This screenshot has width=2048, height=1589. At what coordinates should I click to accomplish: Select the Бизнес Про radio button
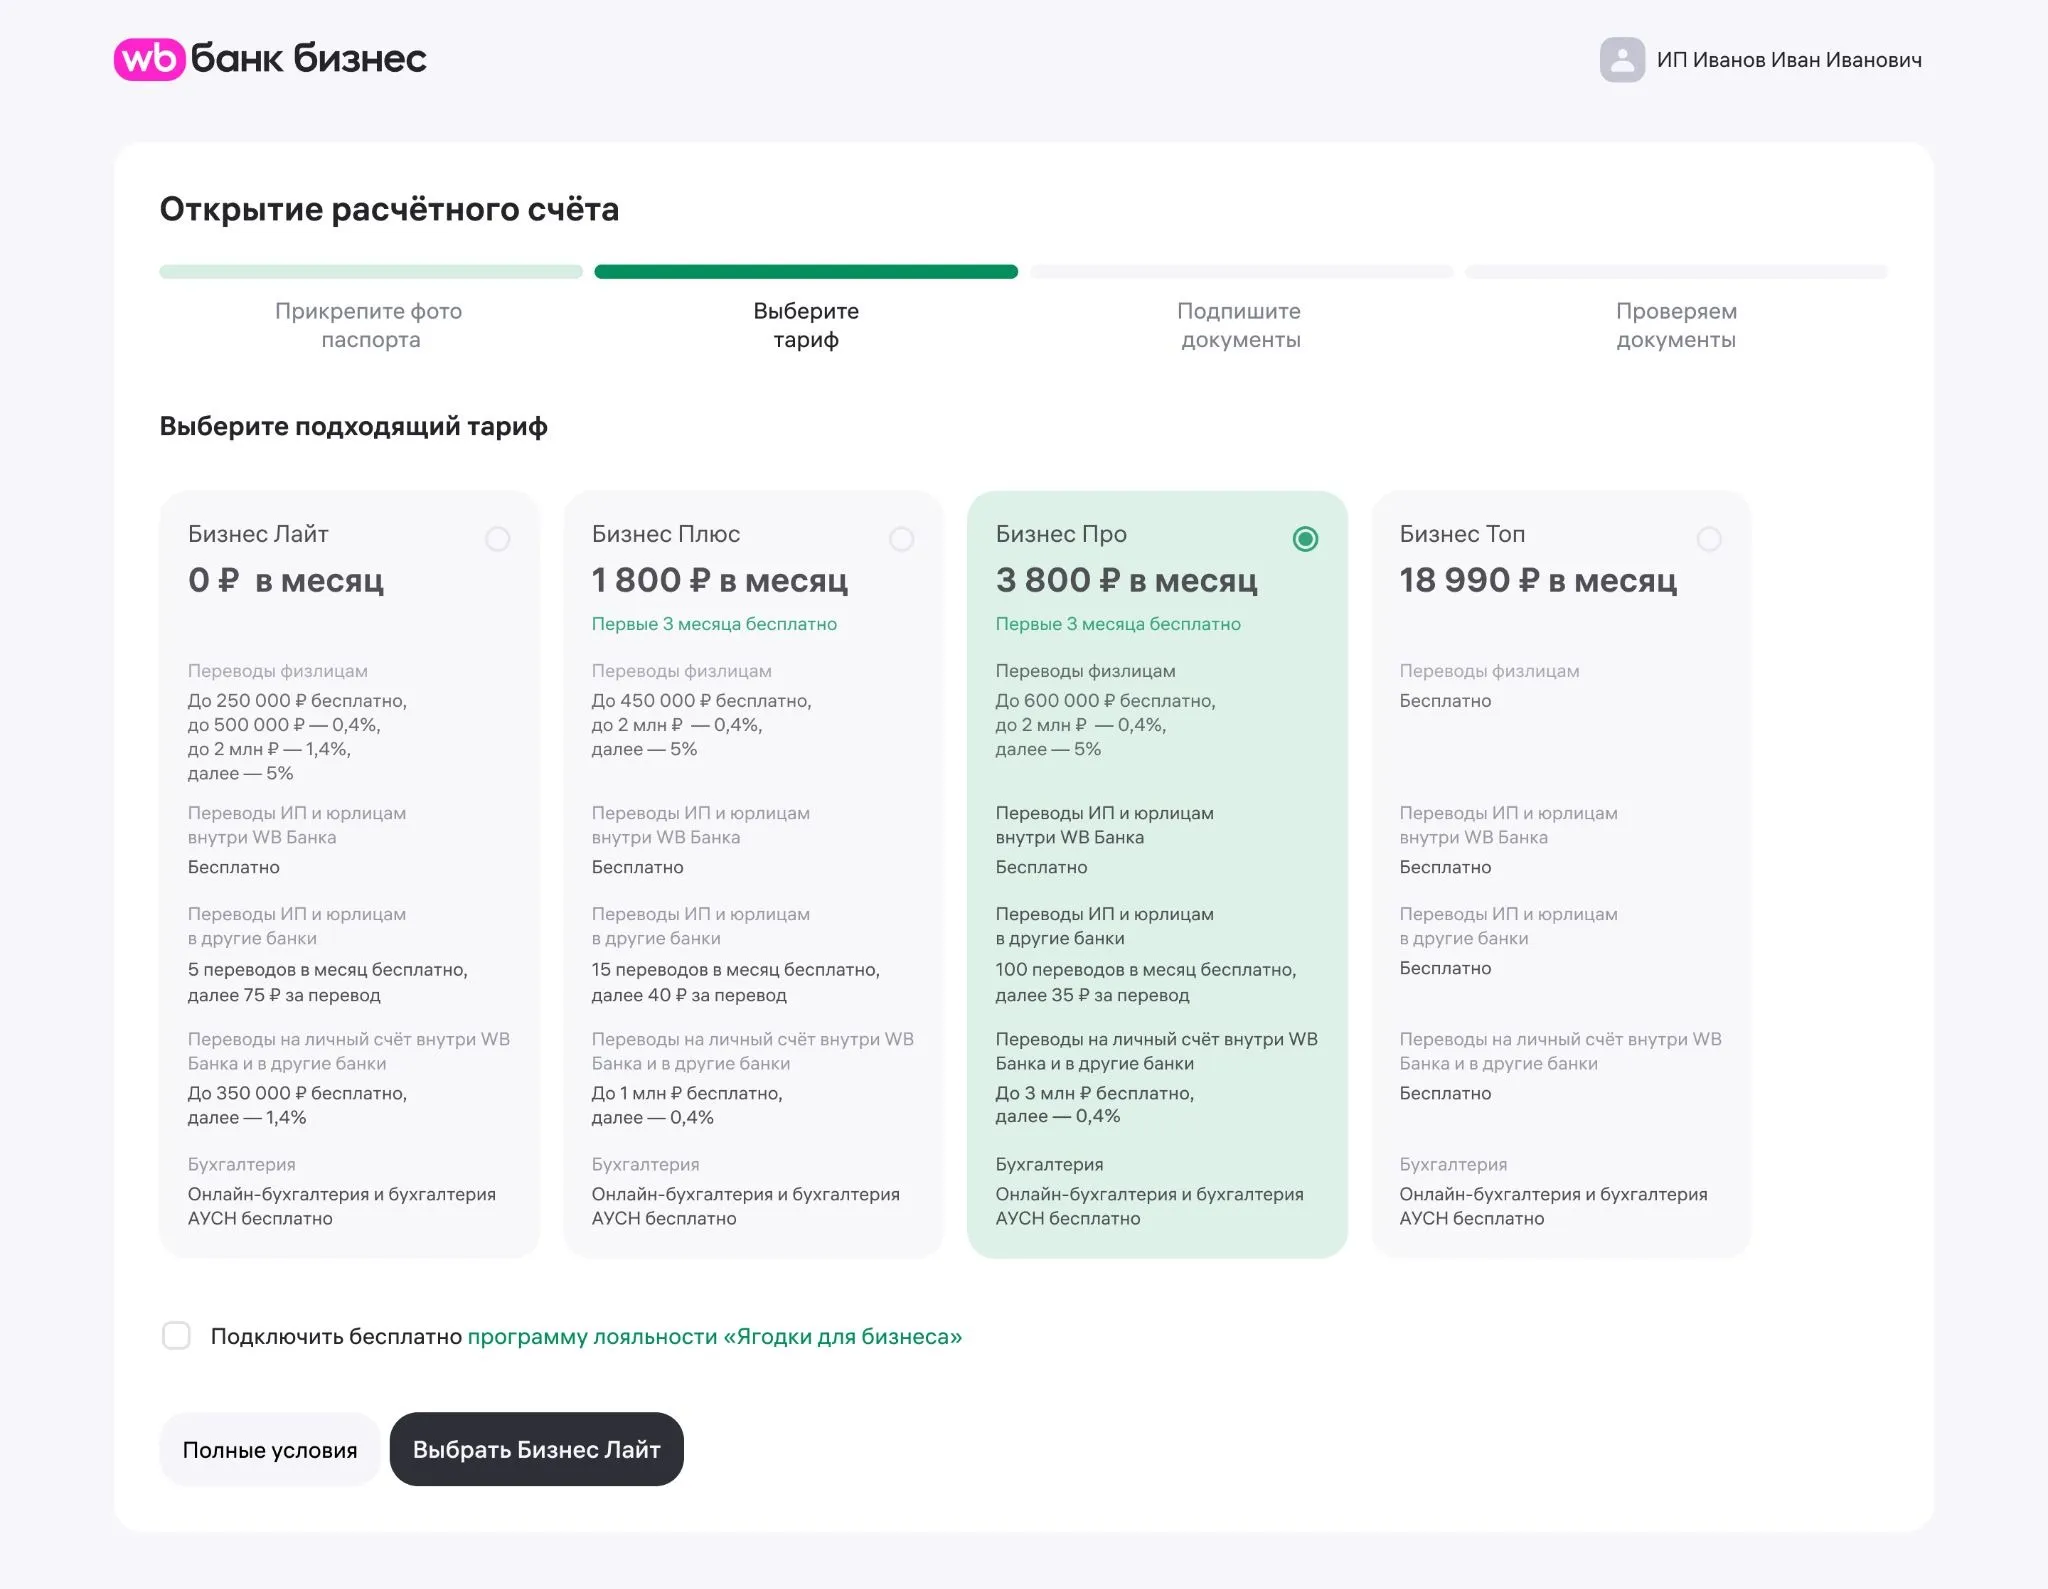point(1305,539)
